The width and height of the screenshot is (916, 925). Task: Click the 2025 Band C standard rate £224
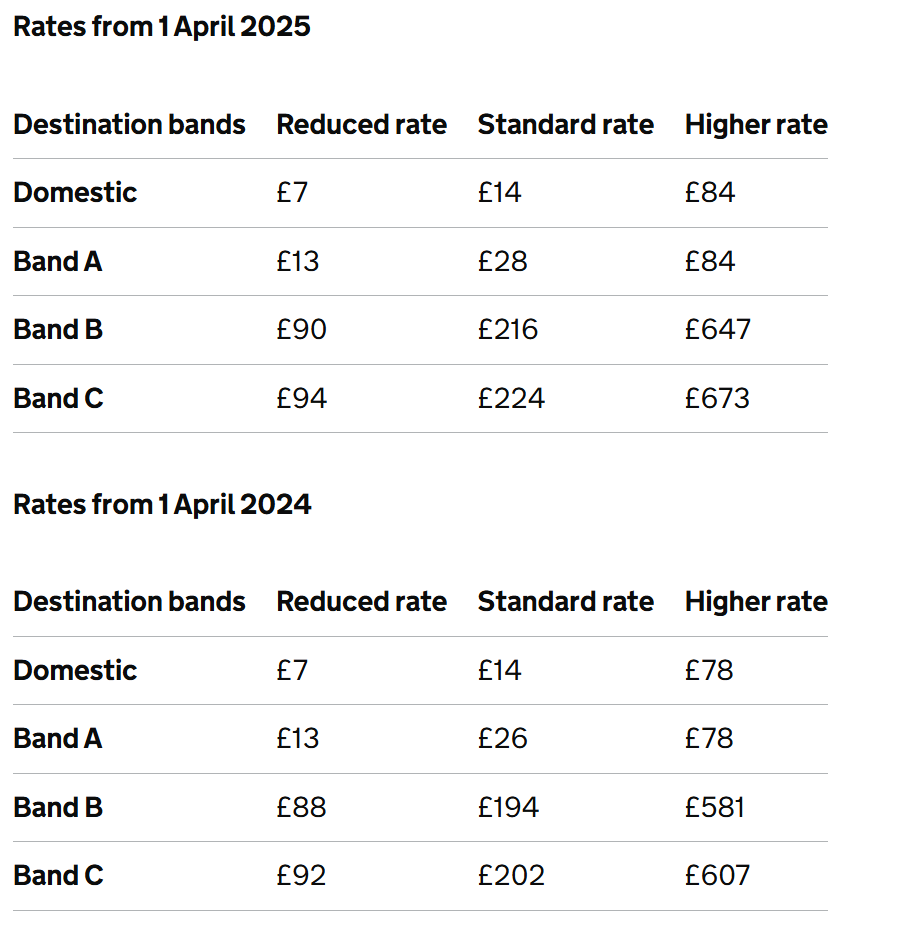pyautogui.click(x=511, y=399)
